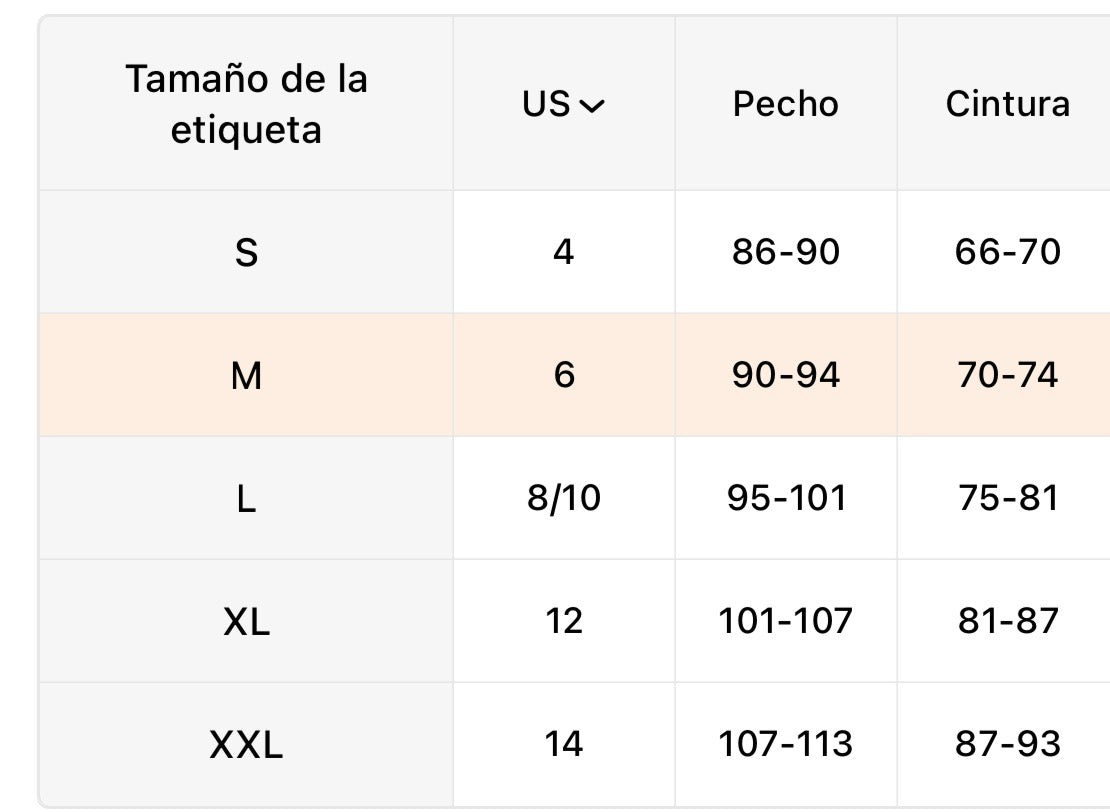Select the XXL size row label
Image resolution: width=1110 pixels, height=812 pixels.
tap(246, 745)
